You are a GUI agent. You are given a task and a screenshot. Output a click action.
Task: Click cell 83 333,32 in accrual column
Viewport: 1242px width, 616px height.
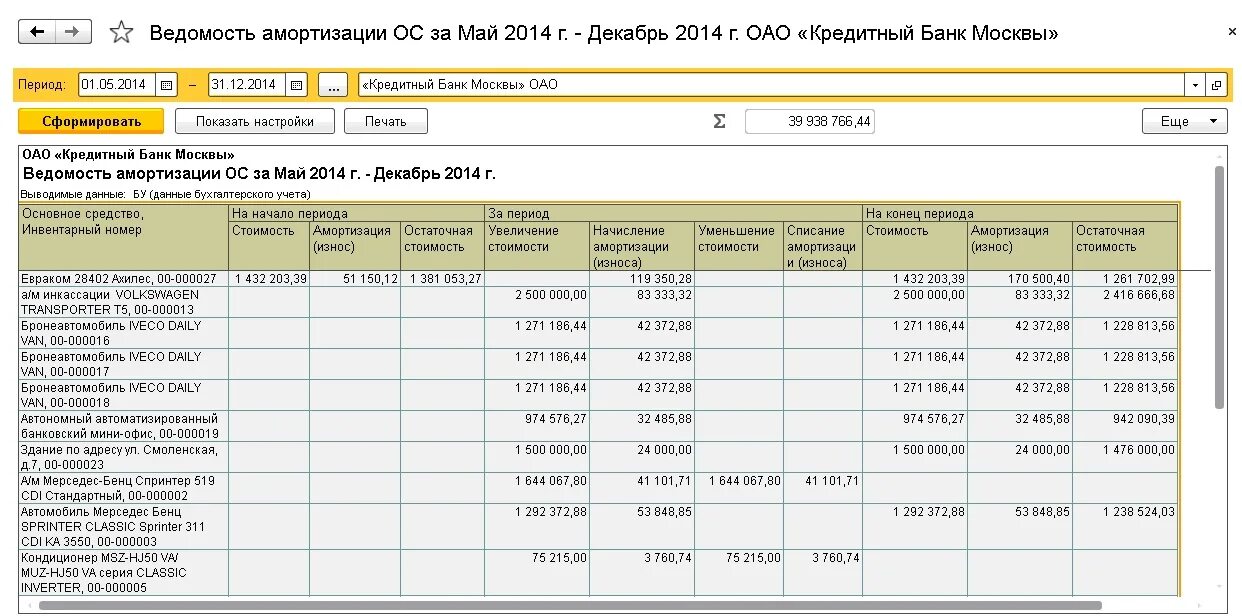pos(642,302)
